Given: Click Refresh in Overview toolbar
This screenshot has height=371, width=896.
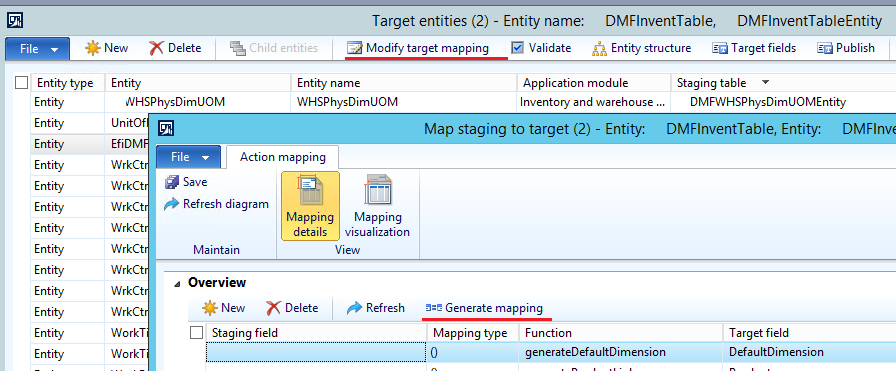Looking at the screenshot, I should pos(376,308).
